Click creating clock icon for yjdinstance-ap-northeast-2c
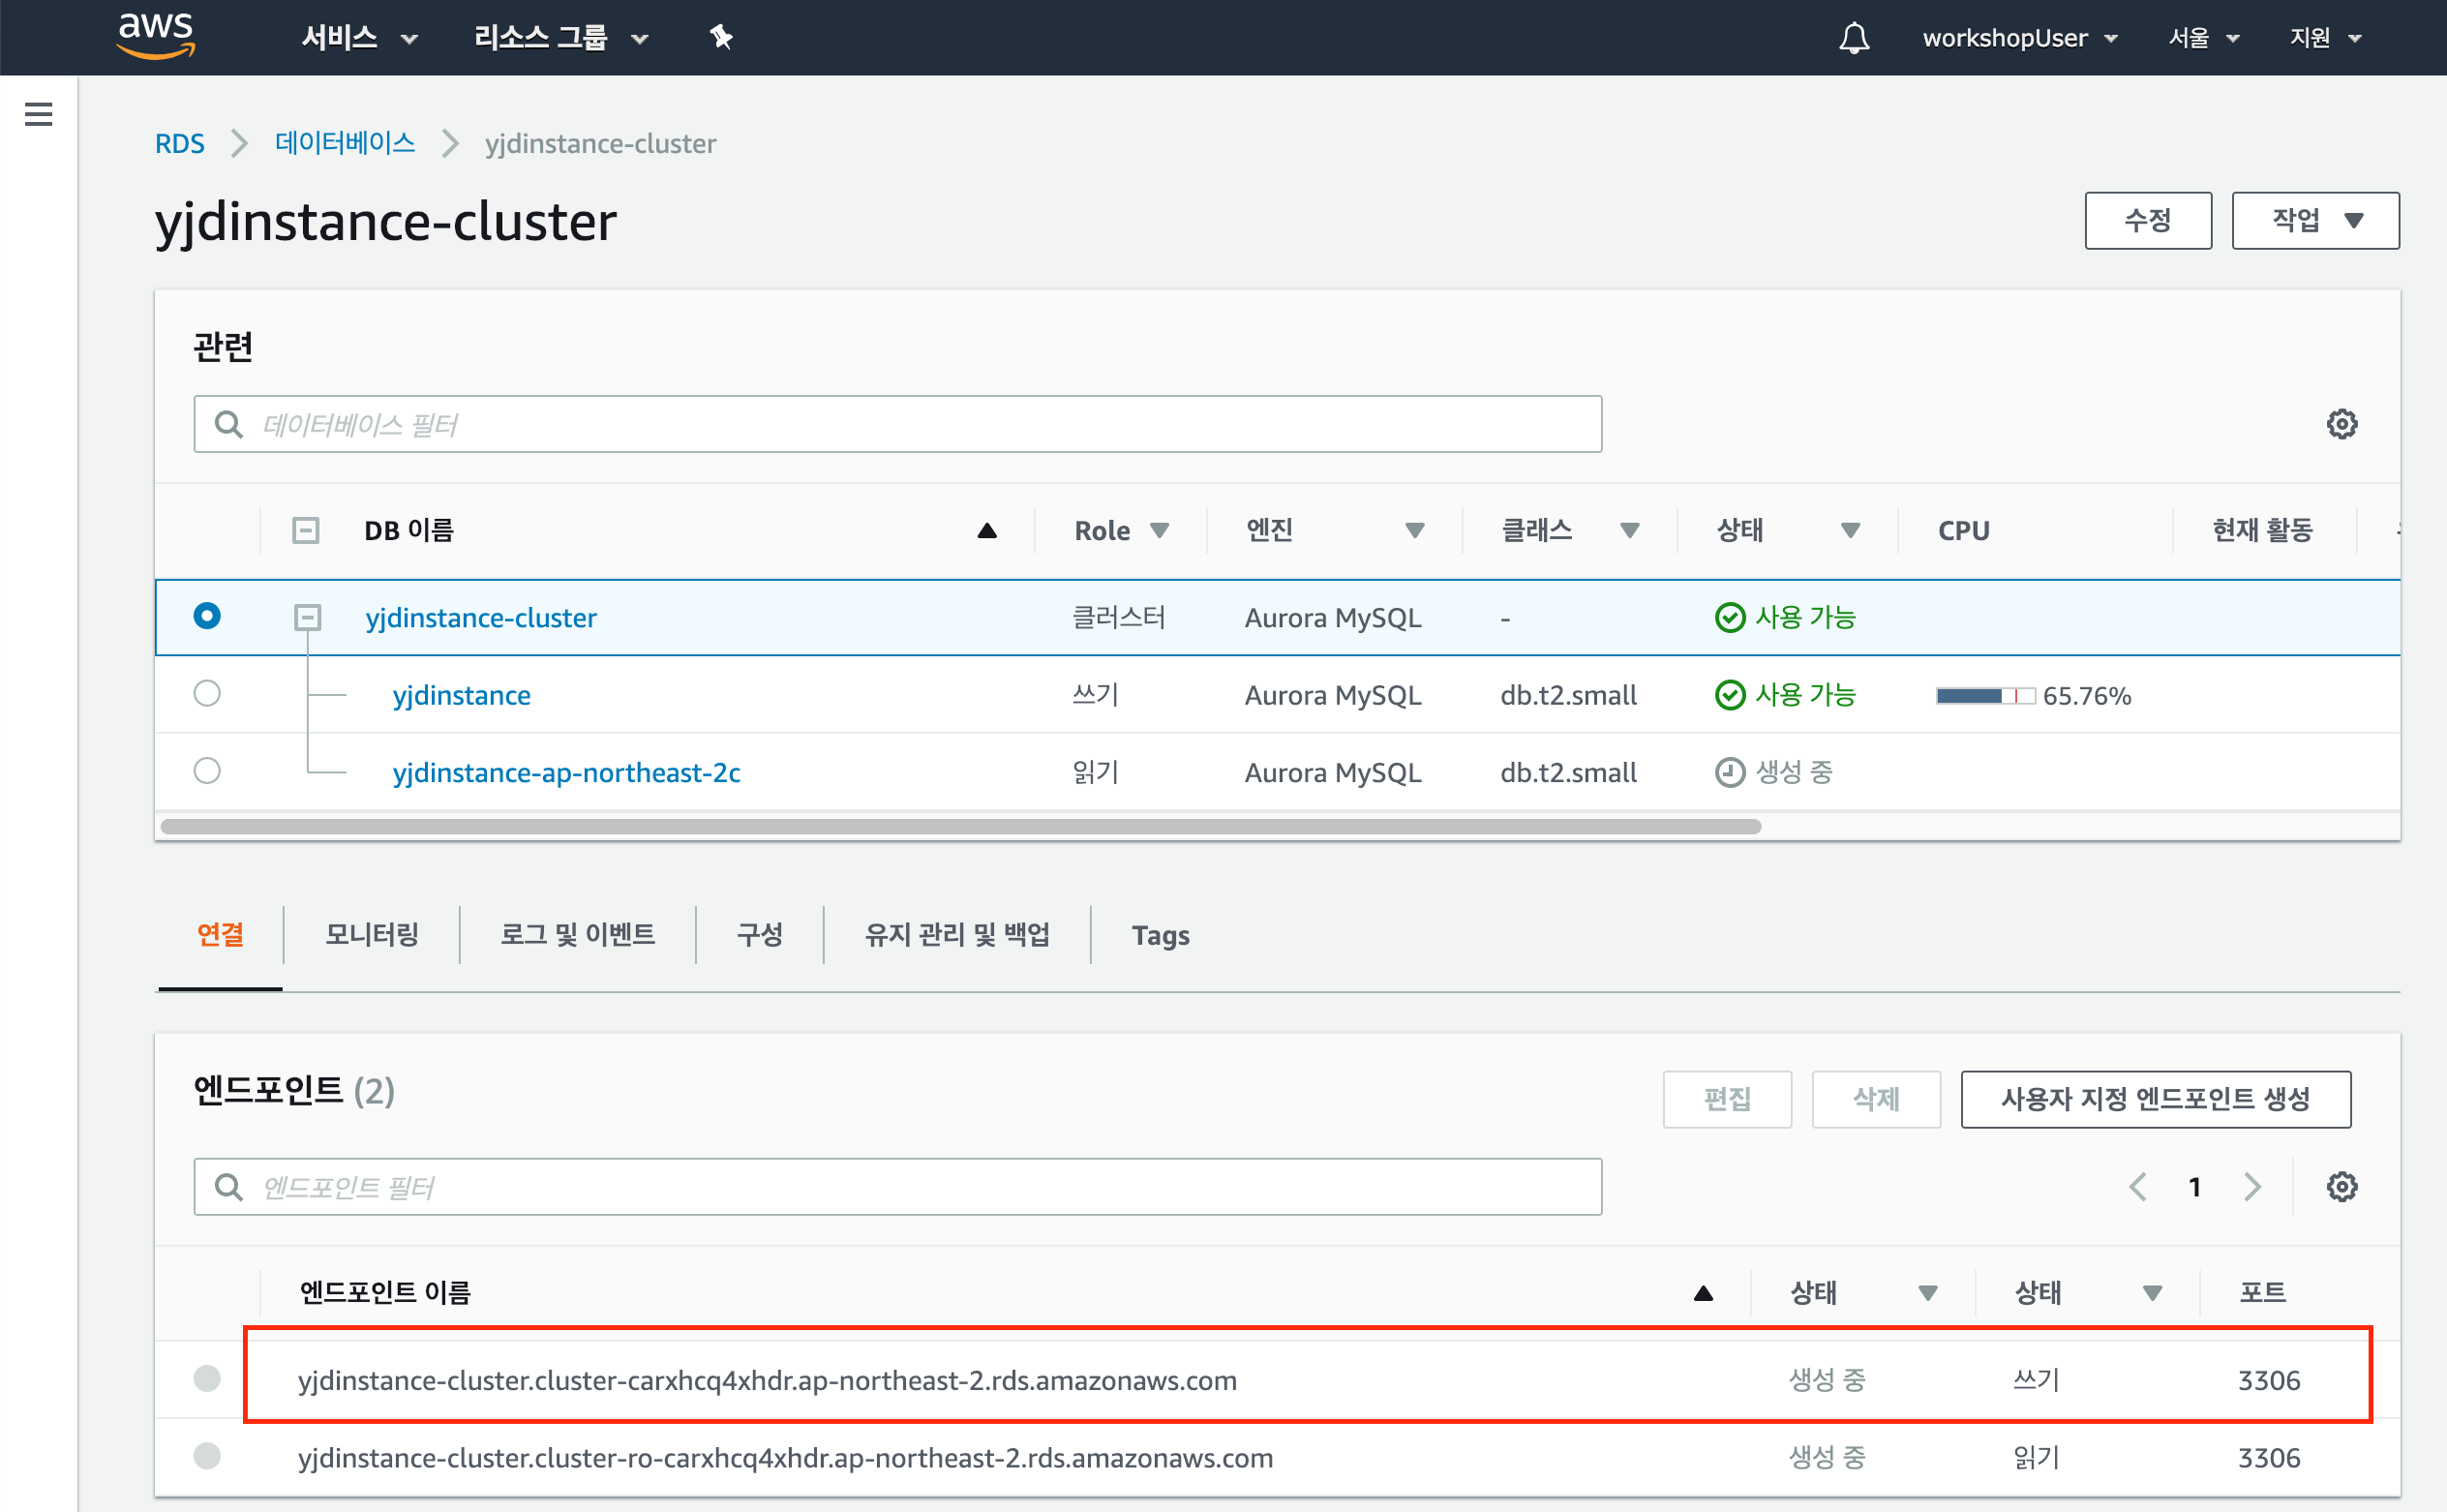This screenshot has width=2447, height=1512. click(1730, 772)
